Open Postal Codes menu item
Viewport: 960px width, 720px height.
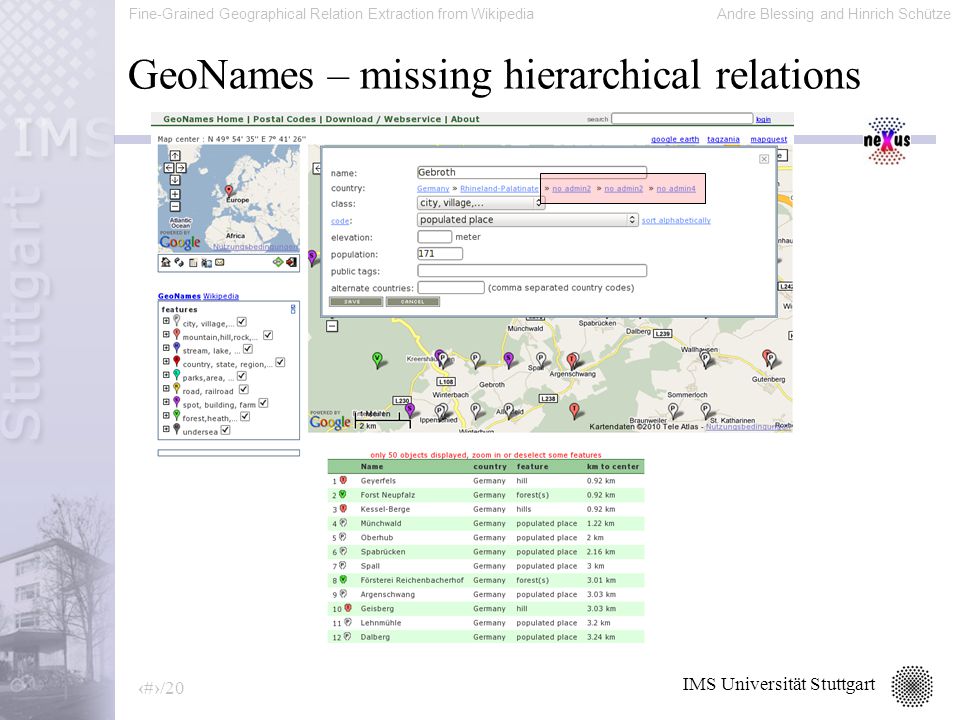coord(285,119)
